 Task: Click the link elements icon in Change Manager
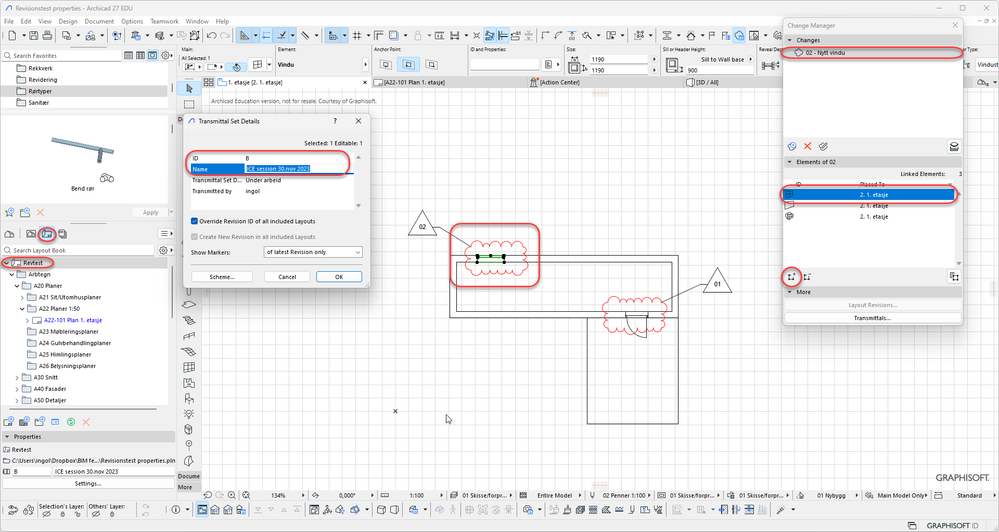click(x=791, y=276)
